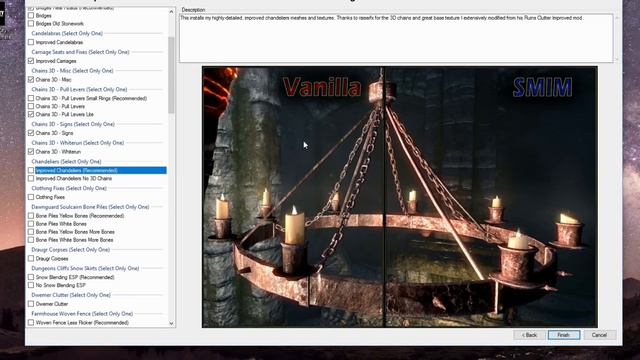The image size is (640, 360).
Task: Toggle Chains 3D - Signs checkbox
Action: tap(31, 133)
